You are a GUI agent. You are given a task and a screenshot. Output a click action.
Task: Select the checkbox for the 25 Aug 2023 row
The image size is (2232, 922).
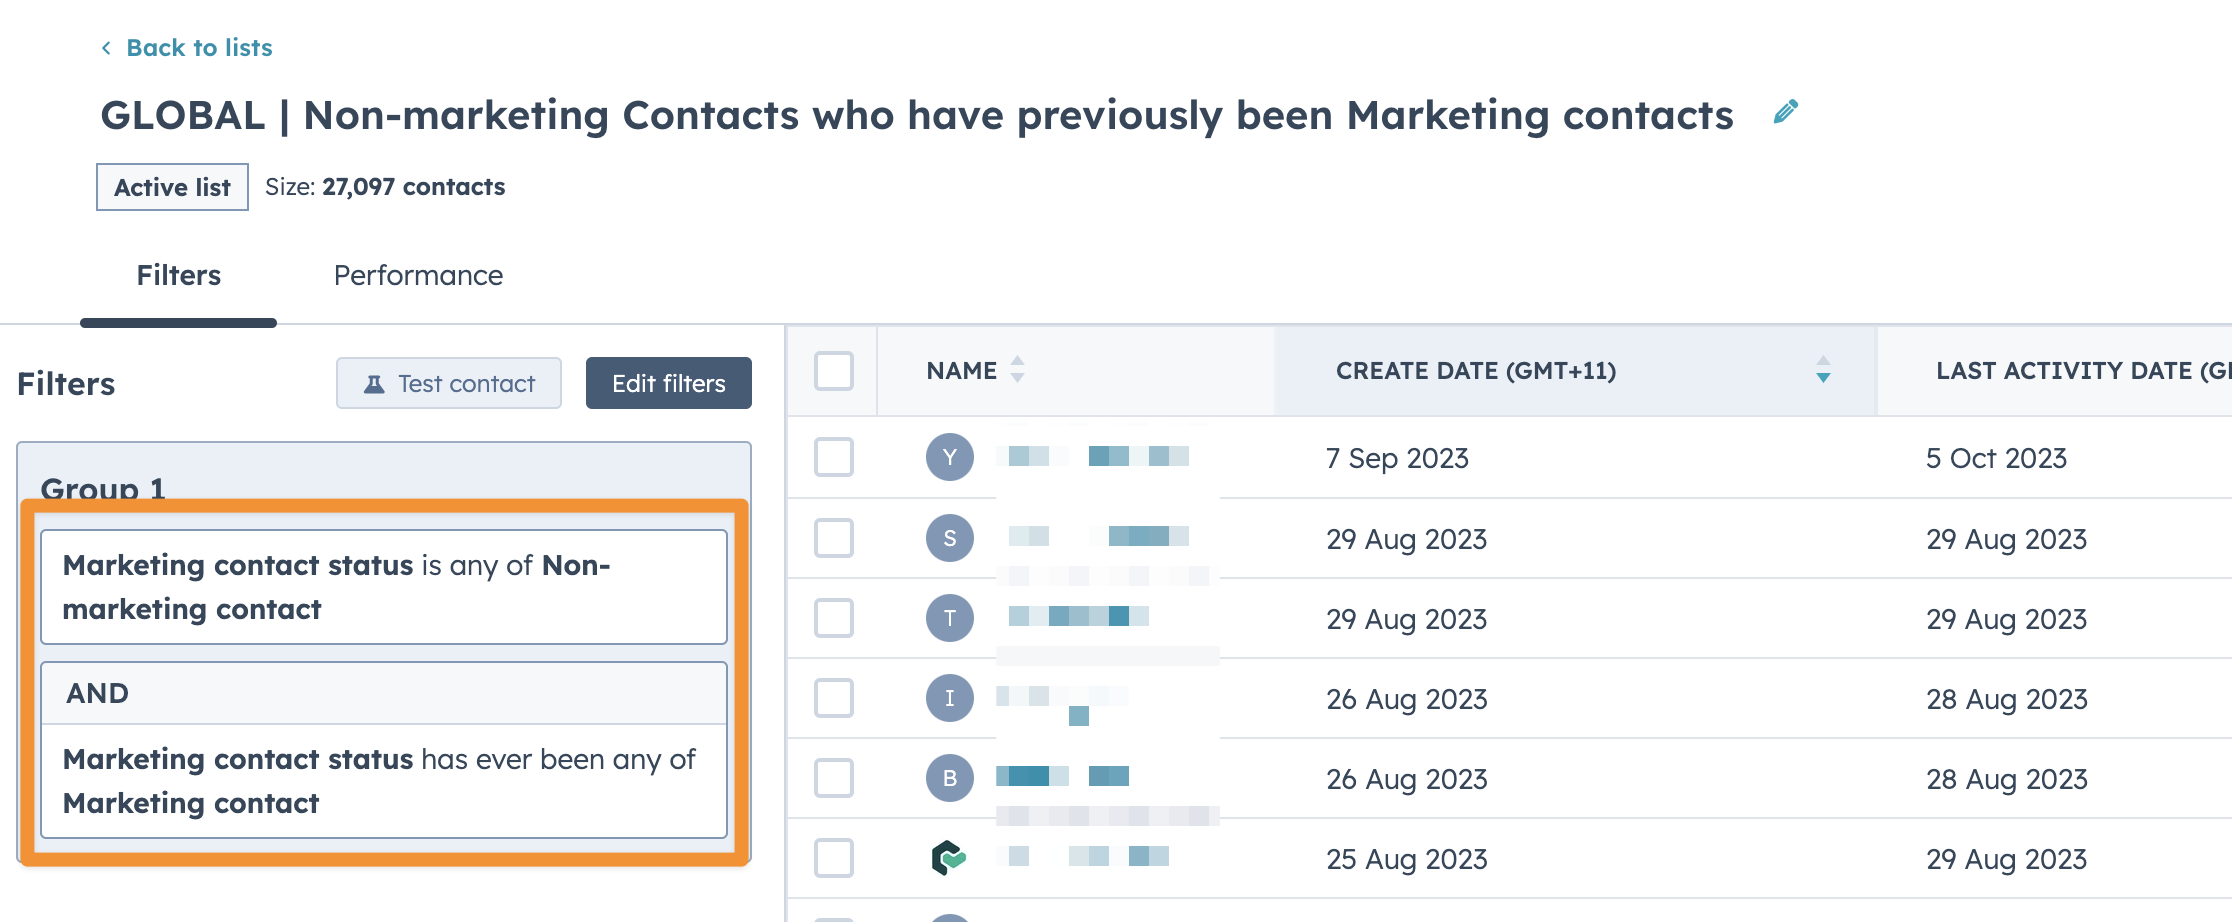(x=833, y=858)
